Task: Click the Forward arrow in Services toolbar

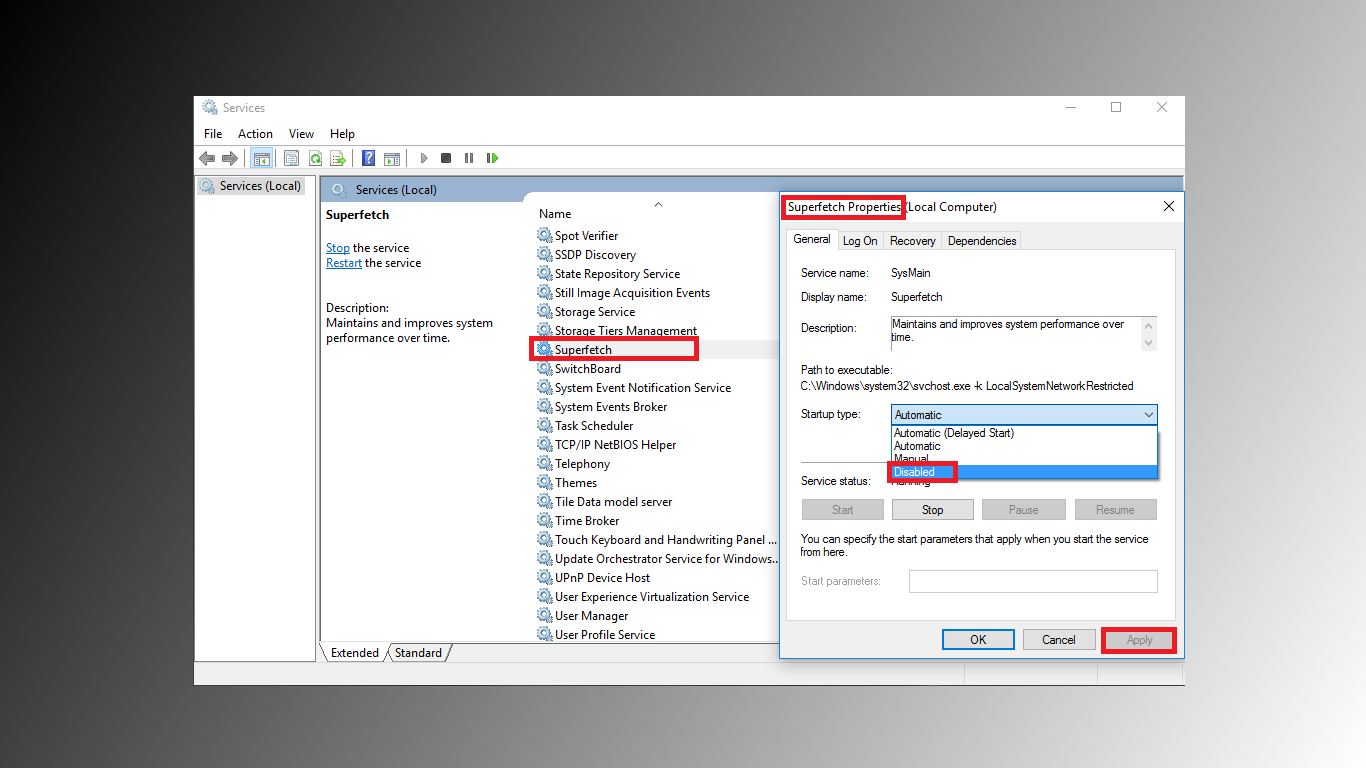Action: (x=230, y=158)
